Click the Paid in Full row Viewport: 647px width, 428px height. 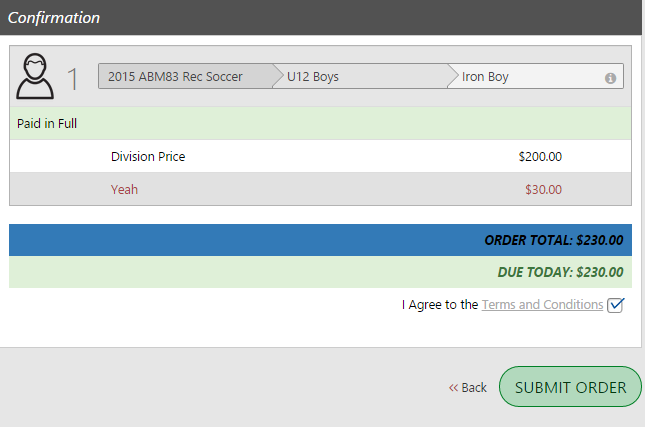tap(320, 123)
